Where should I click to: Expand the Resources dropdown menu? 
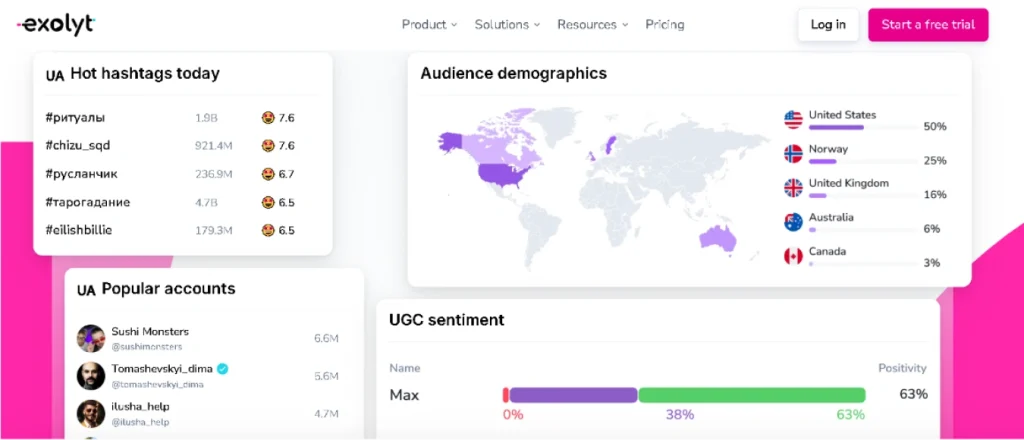point(592,25)
